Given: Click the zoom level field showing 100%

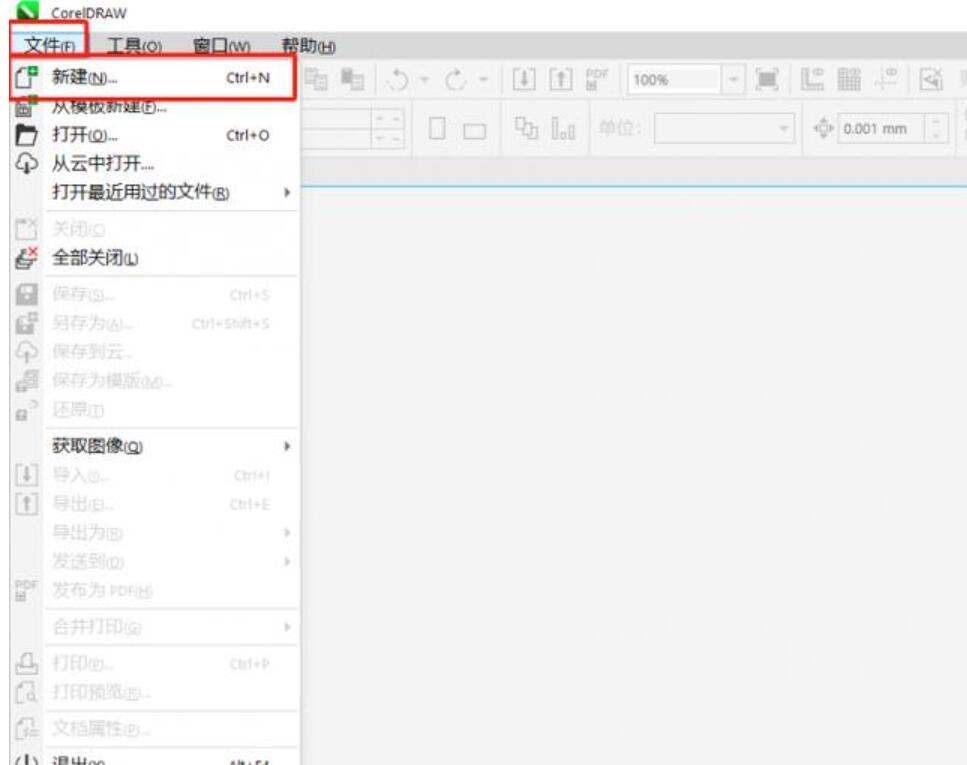Looking at the screenshot, I should (675, 80).
